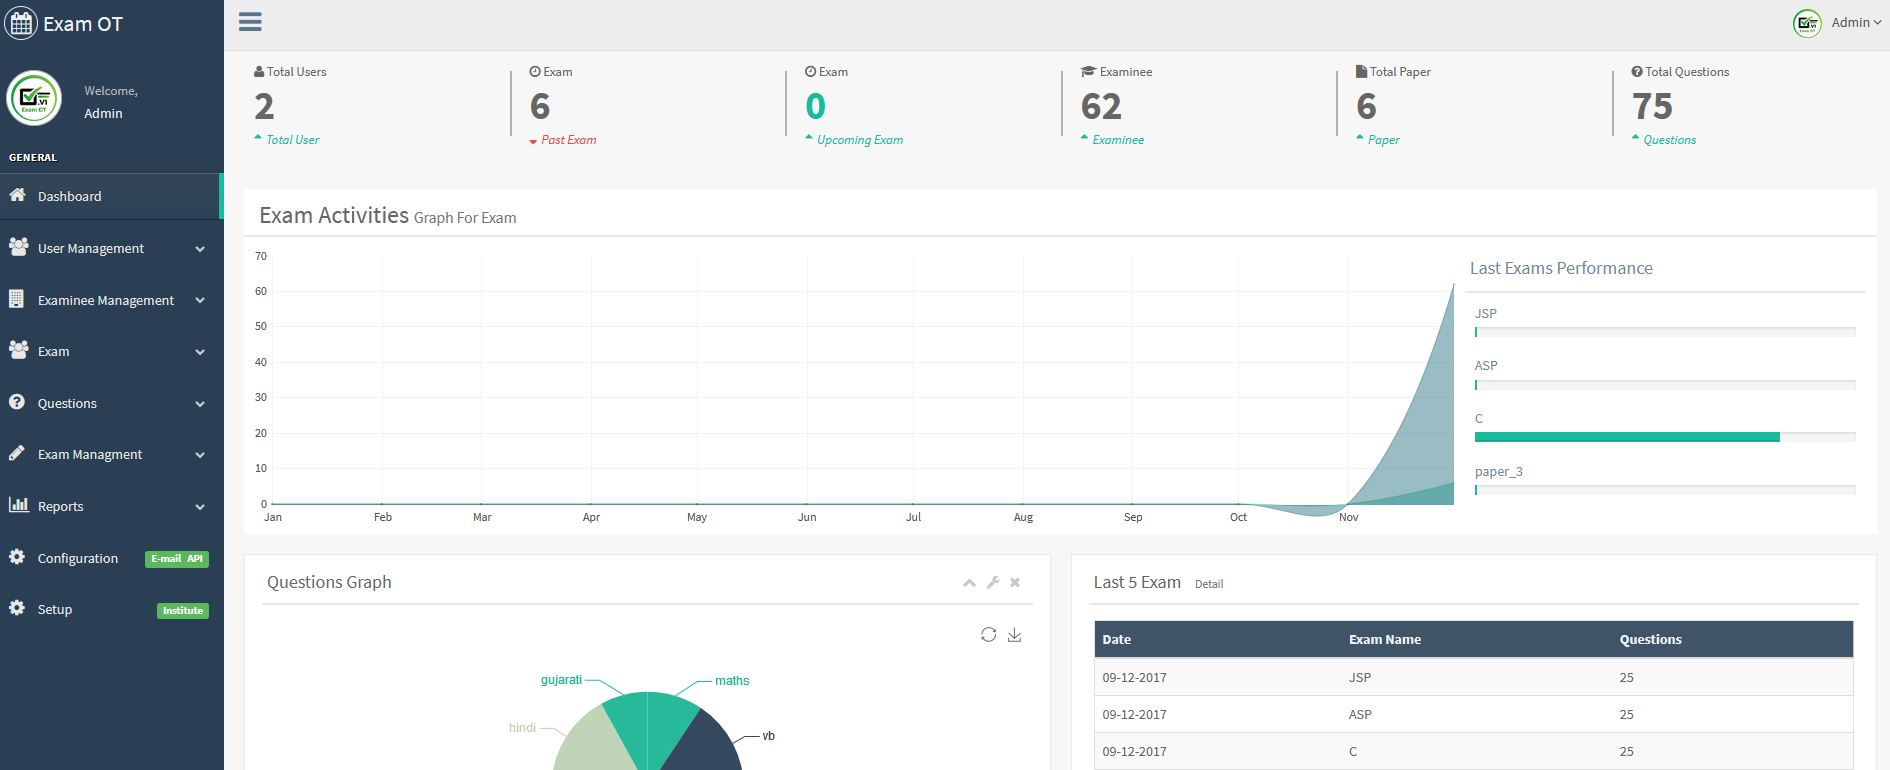Click the C exam performance progress bar
The width and height of the screenshot is (1890, 770).
point(1665,437)
